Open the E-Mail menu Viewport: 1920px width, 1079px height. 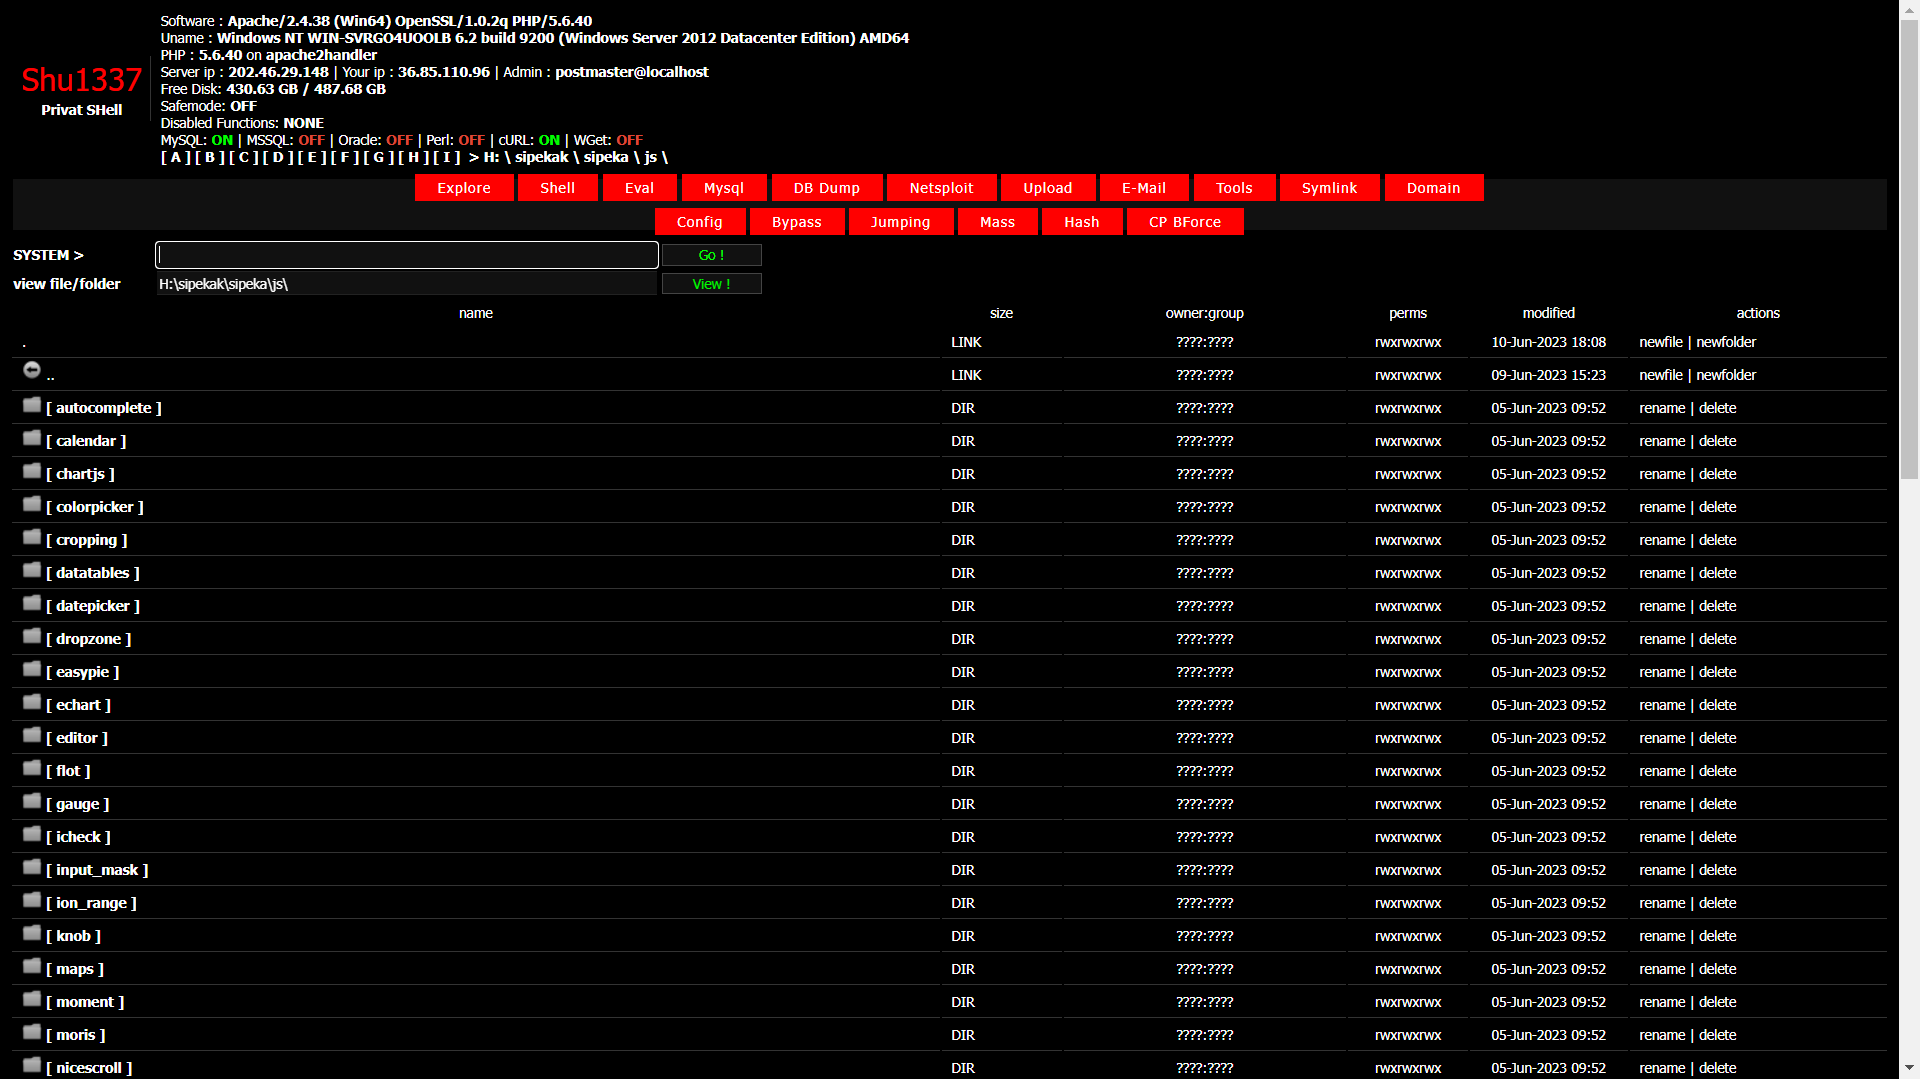pos(1144,188)
